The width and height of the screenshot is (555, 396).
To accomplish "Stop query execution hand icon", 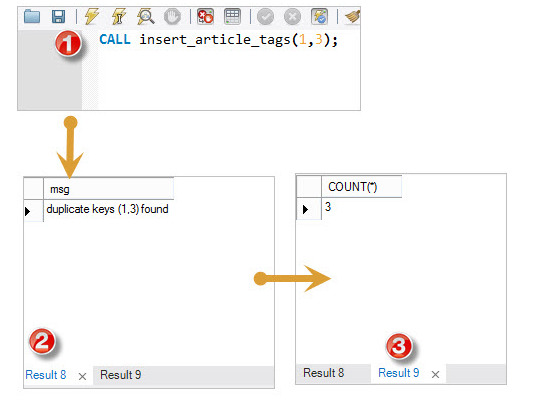I will tap(172, 17).
